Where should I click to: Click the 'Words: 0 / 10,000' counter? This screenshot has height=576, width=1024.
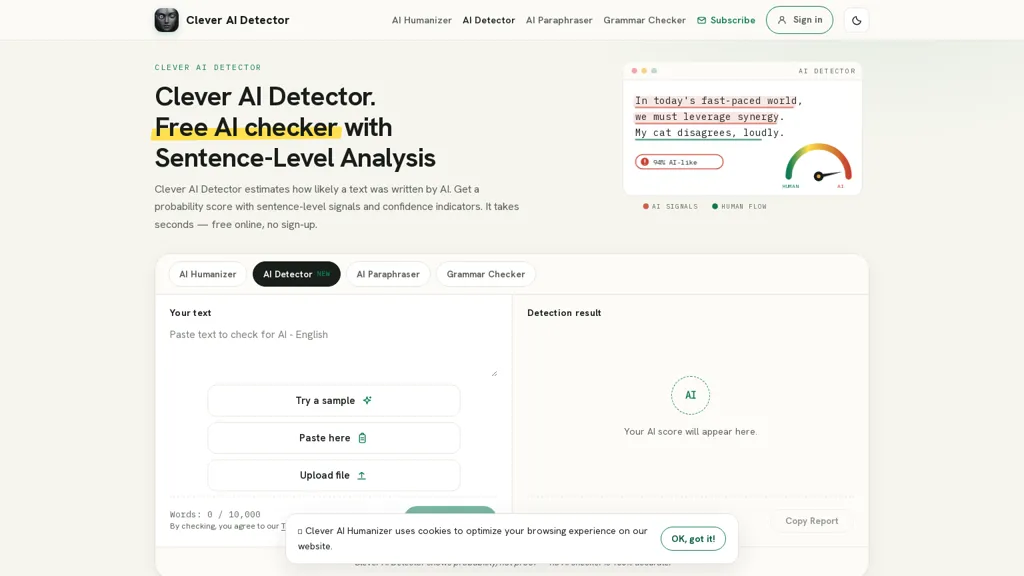(215, 515)
